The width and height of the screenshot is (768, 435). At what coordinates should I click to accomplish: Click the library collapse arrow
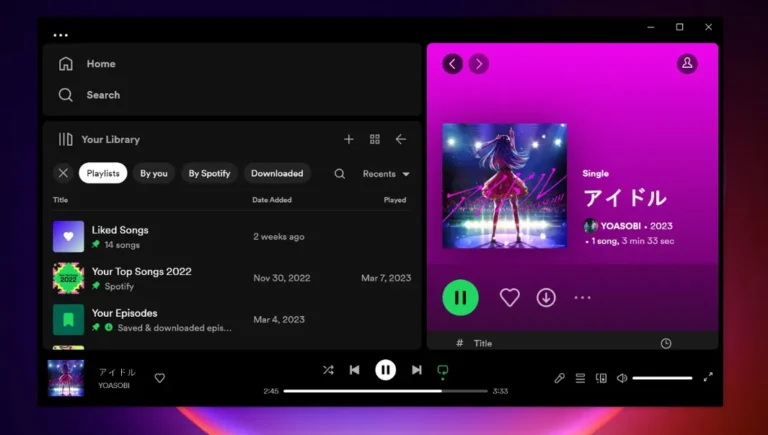[401, 140]
